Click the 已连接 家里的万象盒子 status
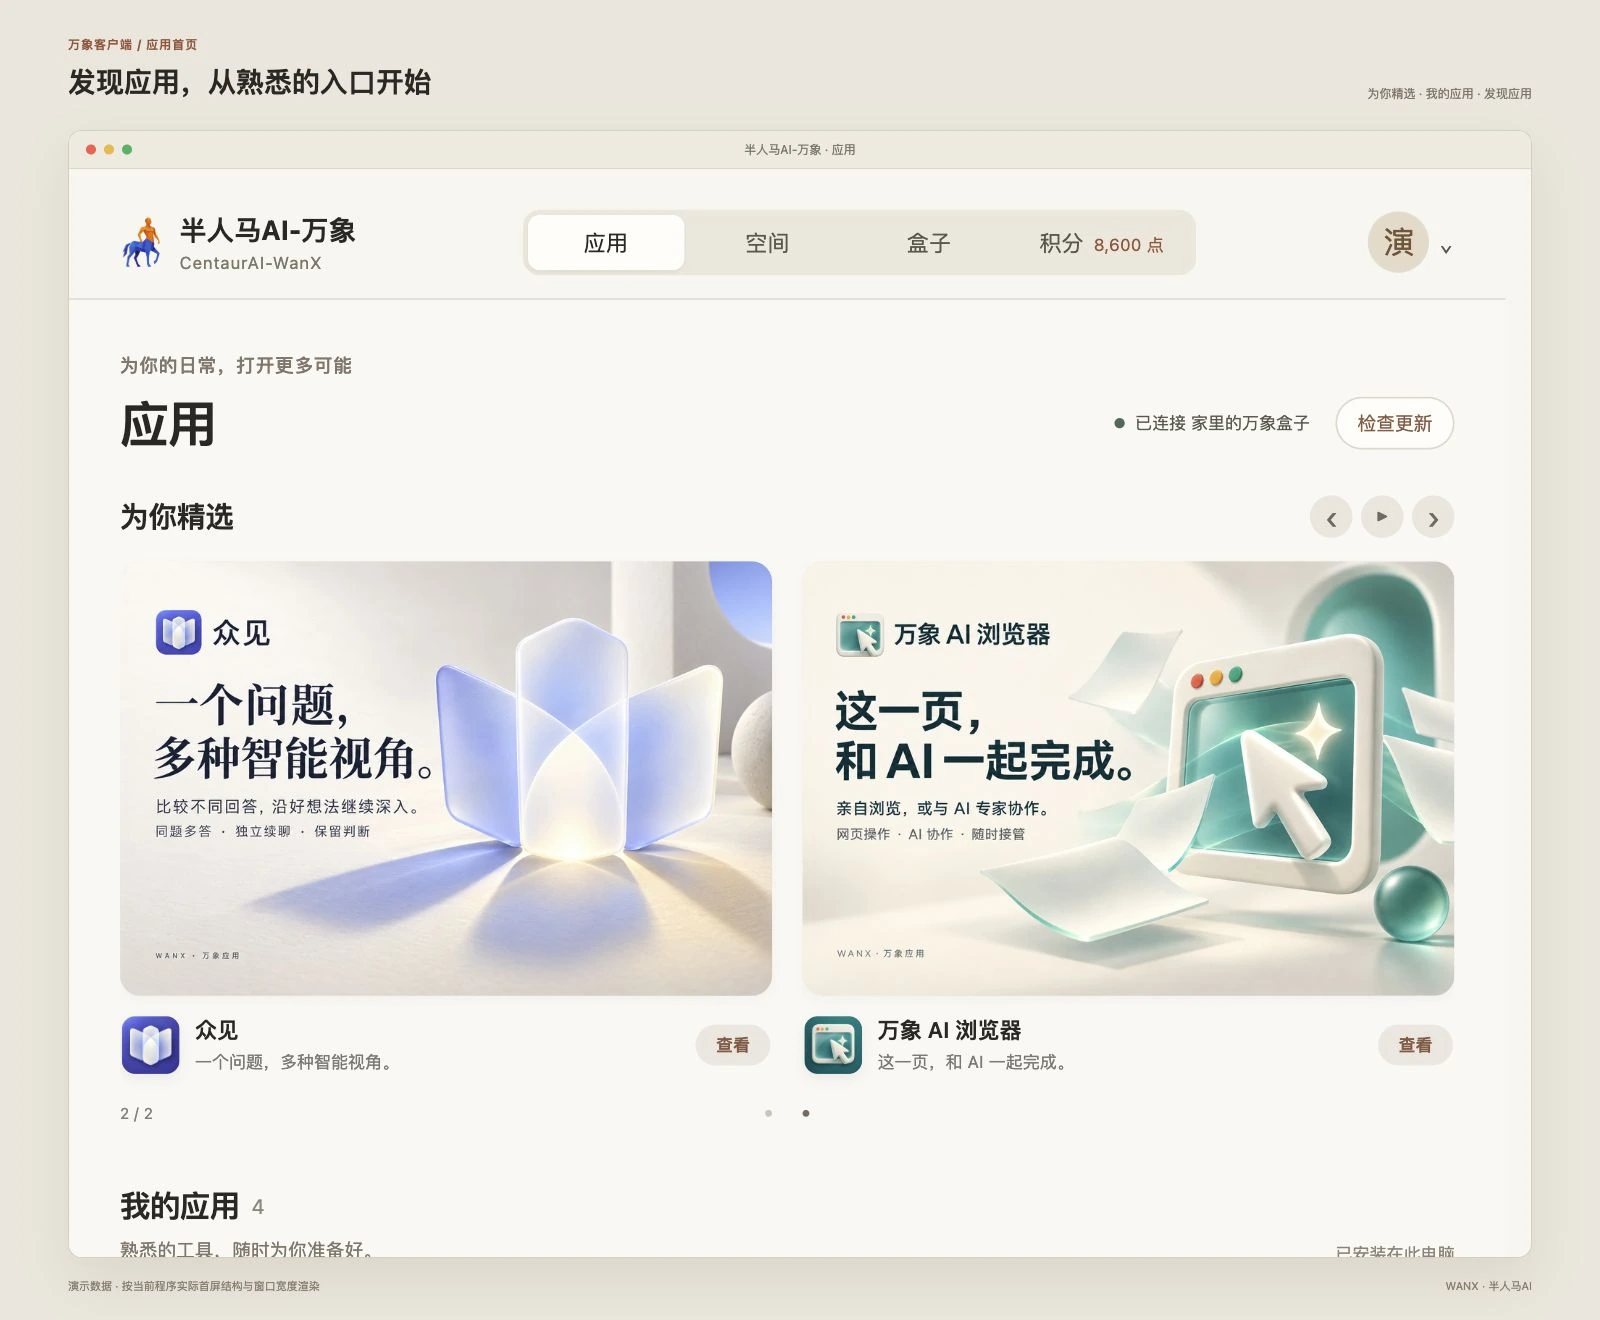Screen dimensions: 1600x1320 1212,423
